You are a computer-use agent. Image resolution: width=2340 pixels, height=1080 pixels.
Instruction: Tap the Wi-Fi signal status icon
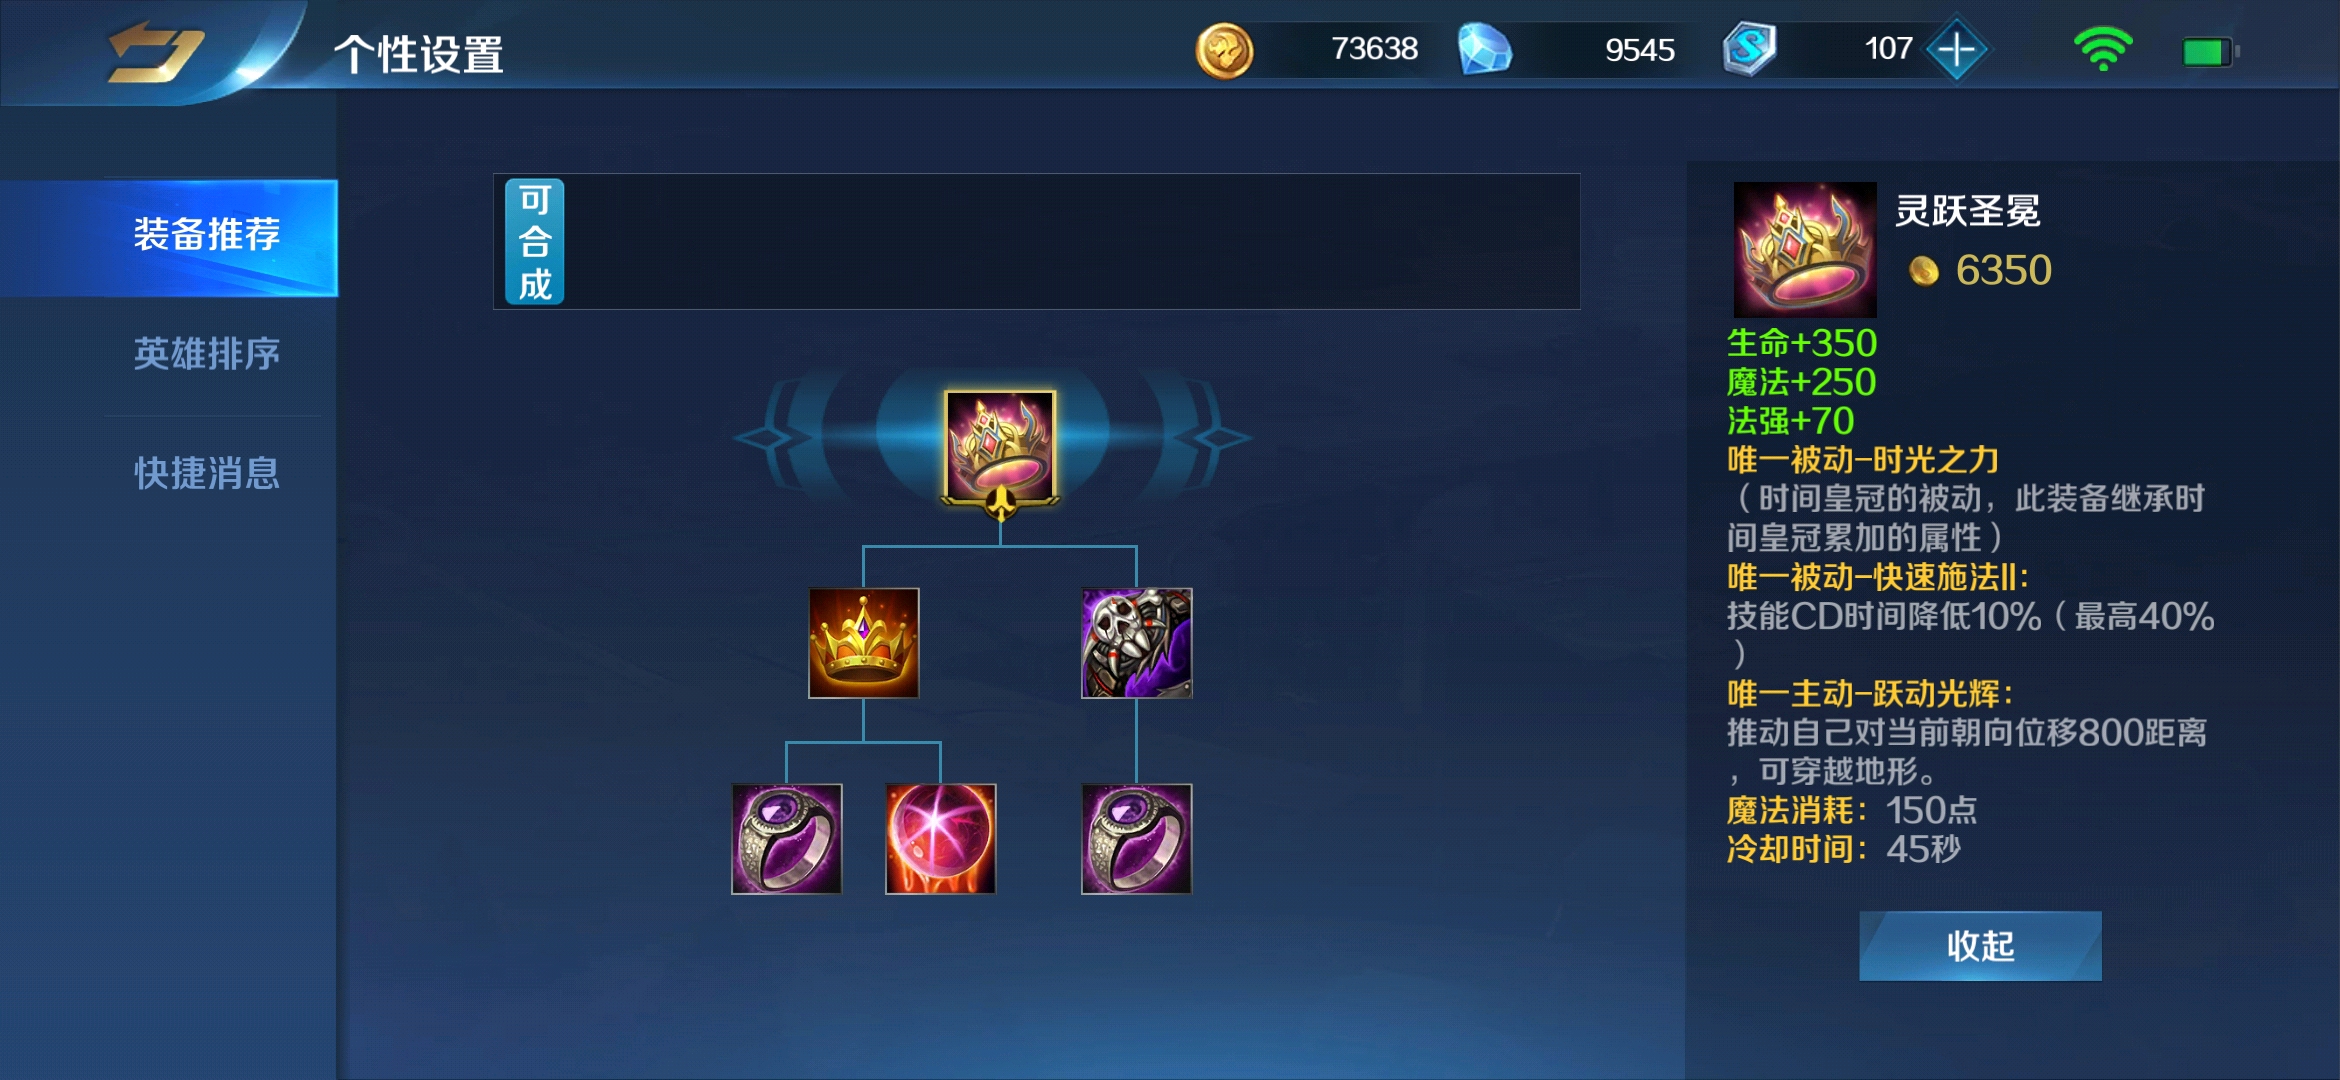pos(2103,49)
